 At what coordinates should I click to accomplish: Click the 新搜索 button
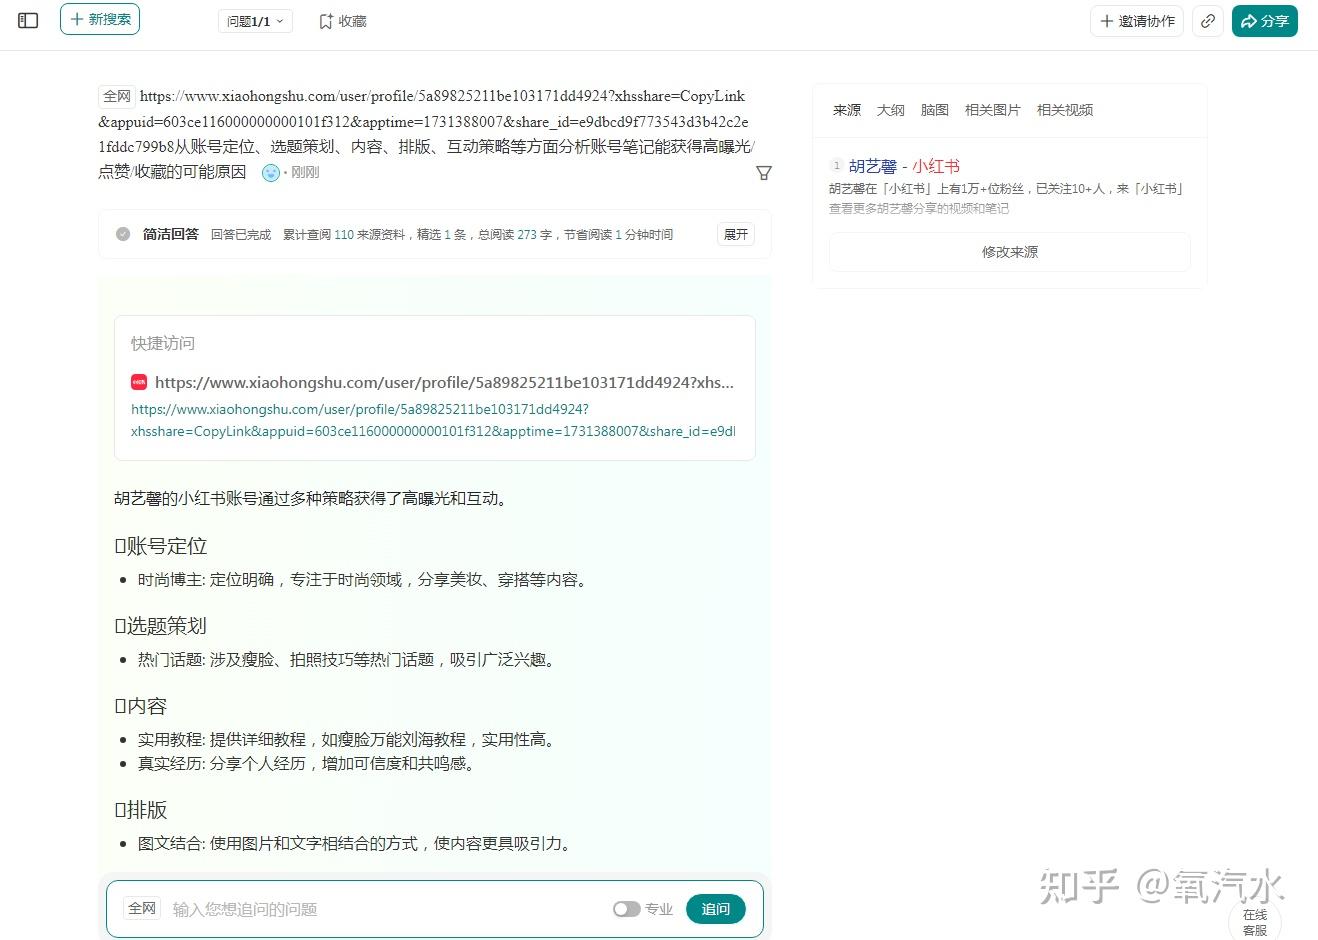pyautogui.click(x=100, y=19)
